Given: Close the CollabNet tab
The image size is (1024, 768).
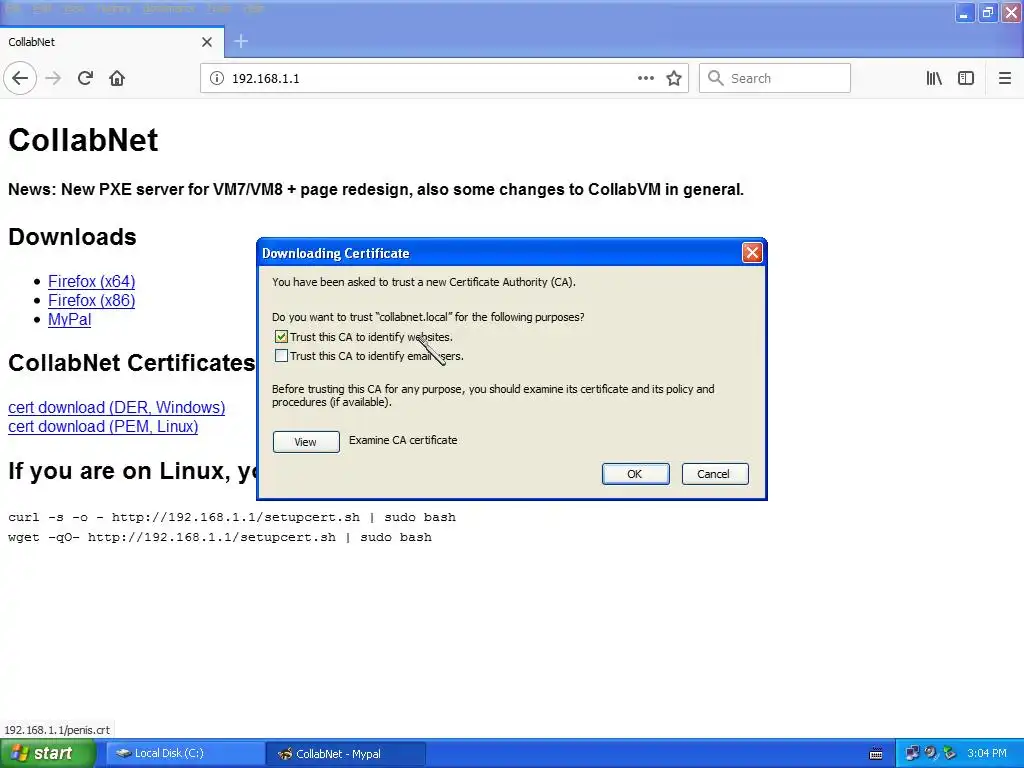Looking at the screenshot, I should click(x=207, y=42).
